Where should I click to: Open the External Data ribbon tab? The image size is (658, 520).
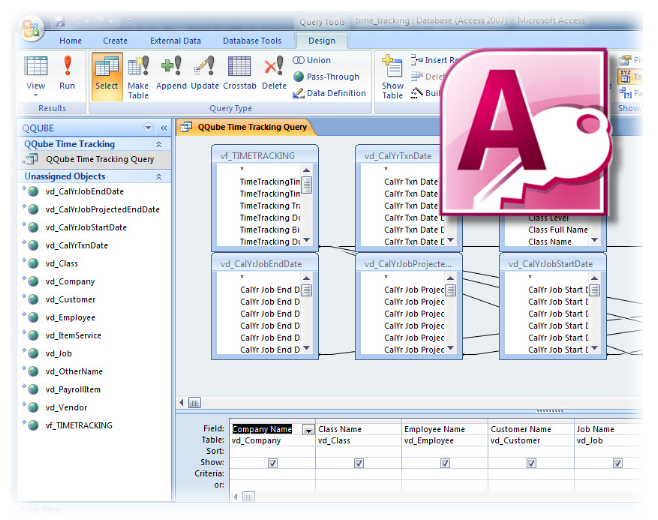pos(175,41)
